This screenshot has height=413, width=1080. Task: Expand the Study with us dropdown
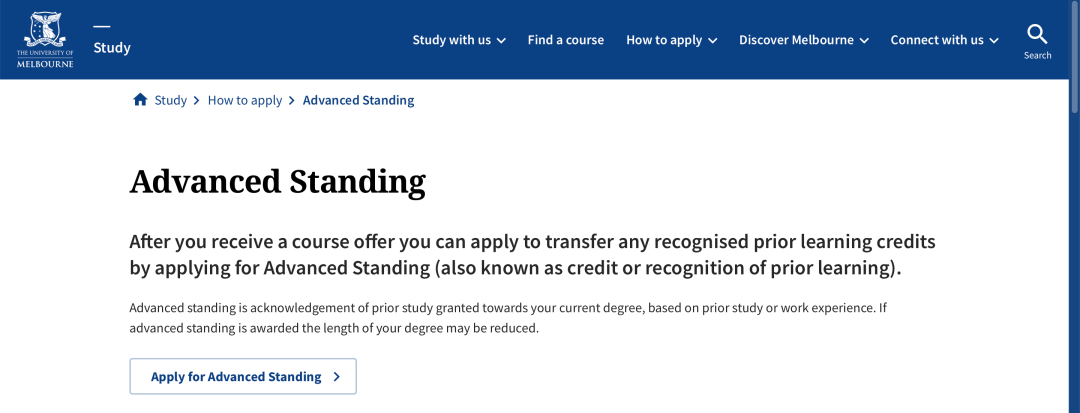coord(459,40)
